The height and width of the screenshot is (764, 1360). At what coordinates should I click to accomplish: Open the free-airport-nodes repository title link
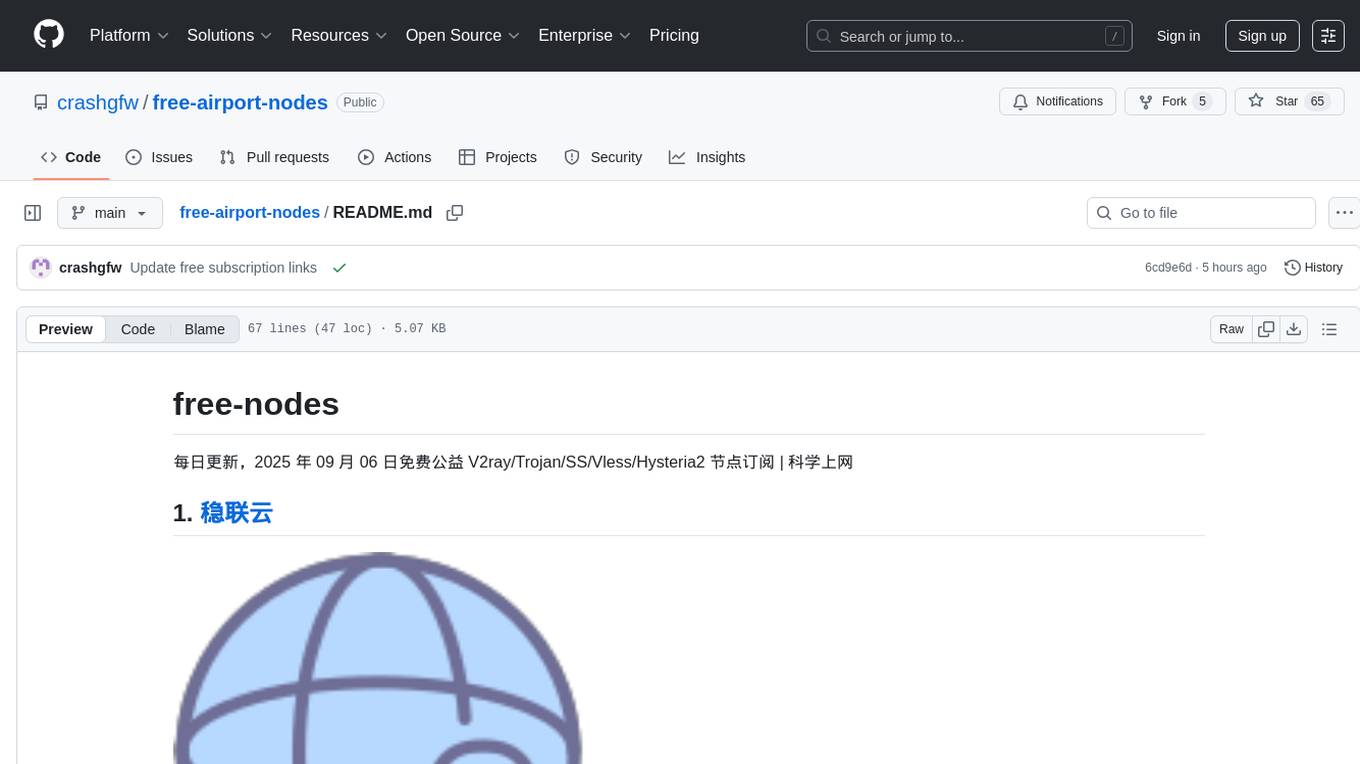pyautogui.click(x=240, y=102)
